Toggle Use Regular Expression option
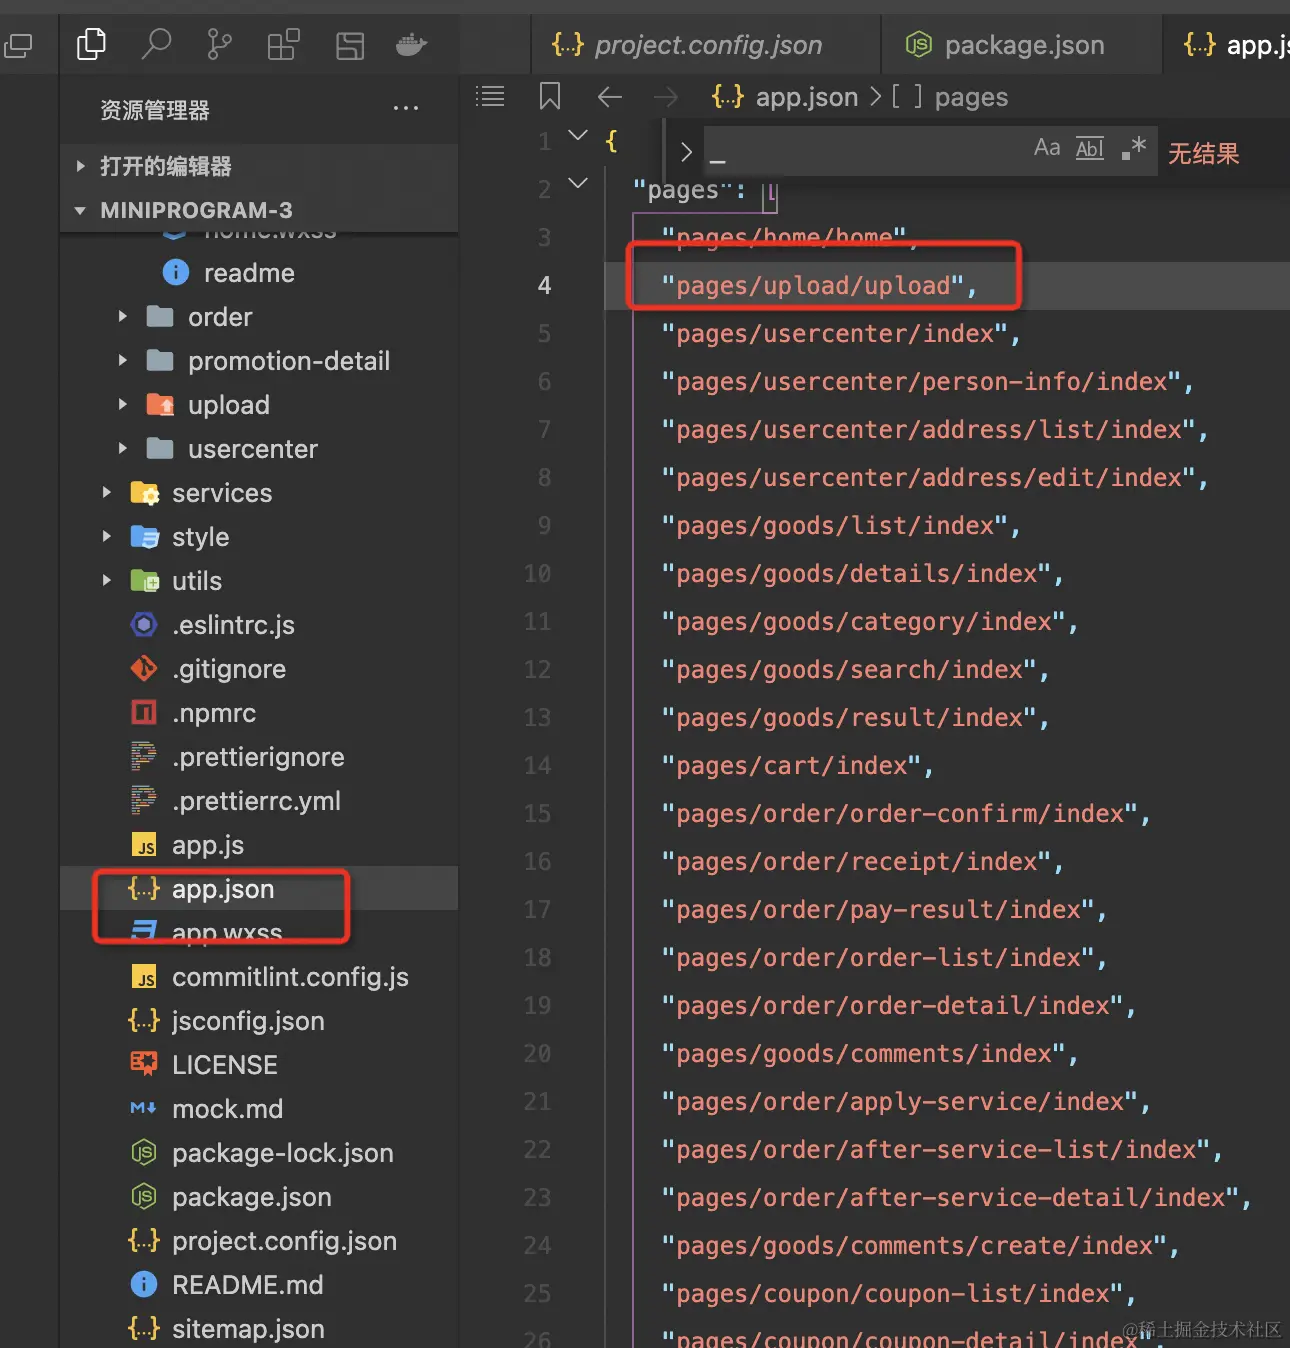 click(1133, 149)
